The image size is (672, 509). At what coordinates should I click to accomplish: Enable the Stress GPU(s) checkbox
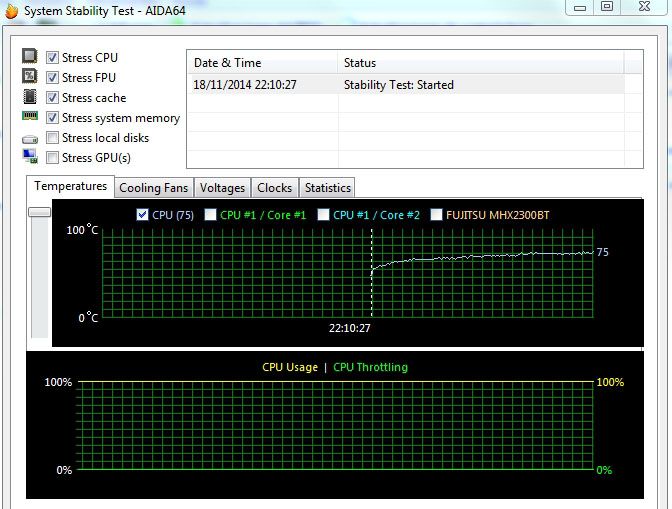click(52, 158)
